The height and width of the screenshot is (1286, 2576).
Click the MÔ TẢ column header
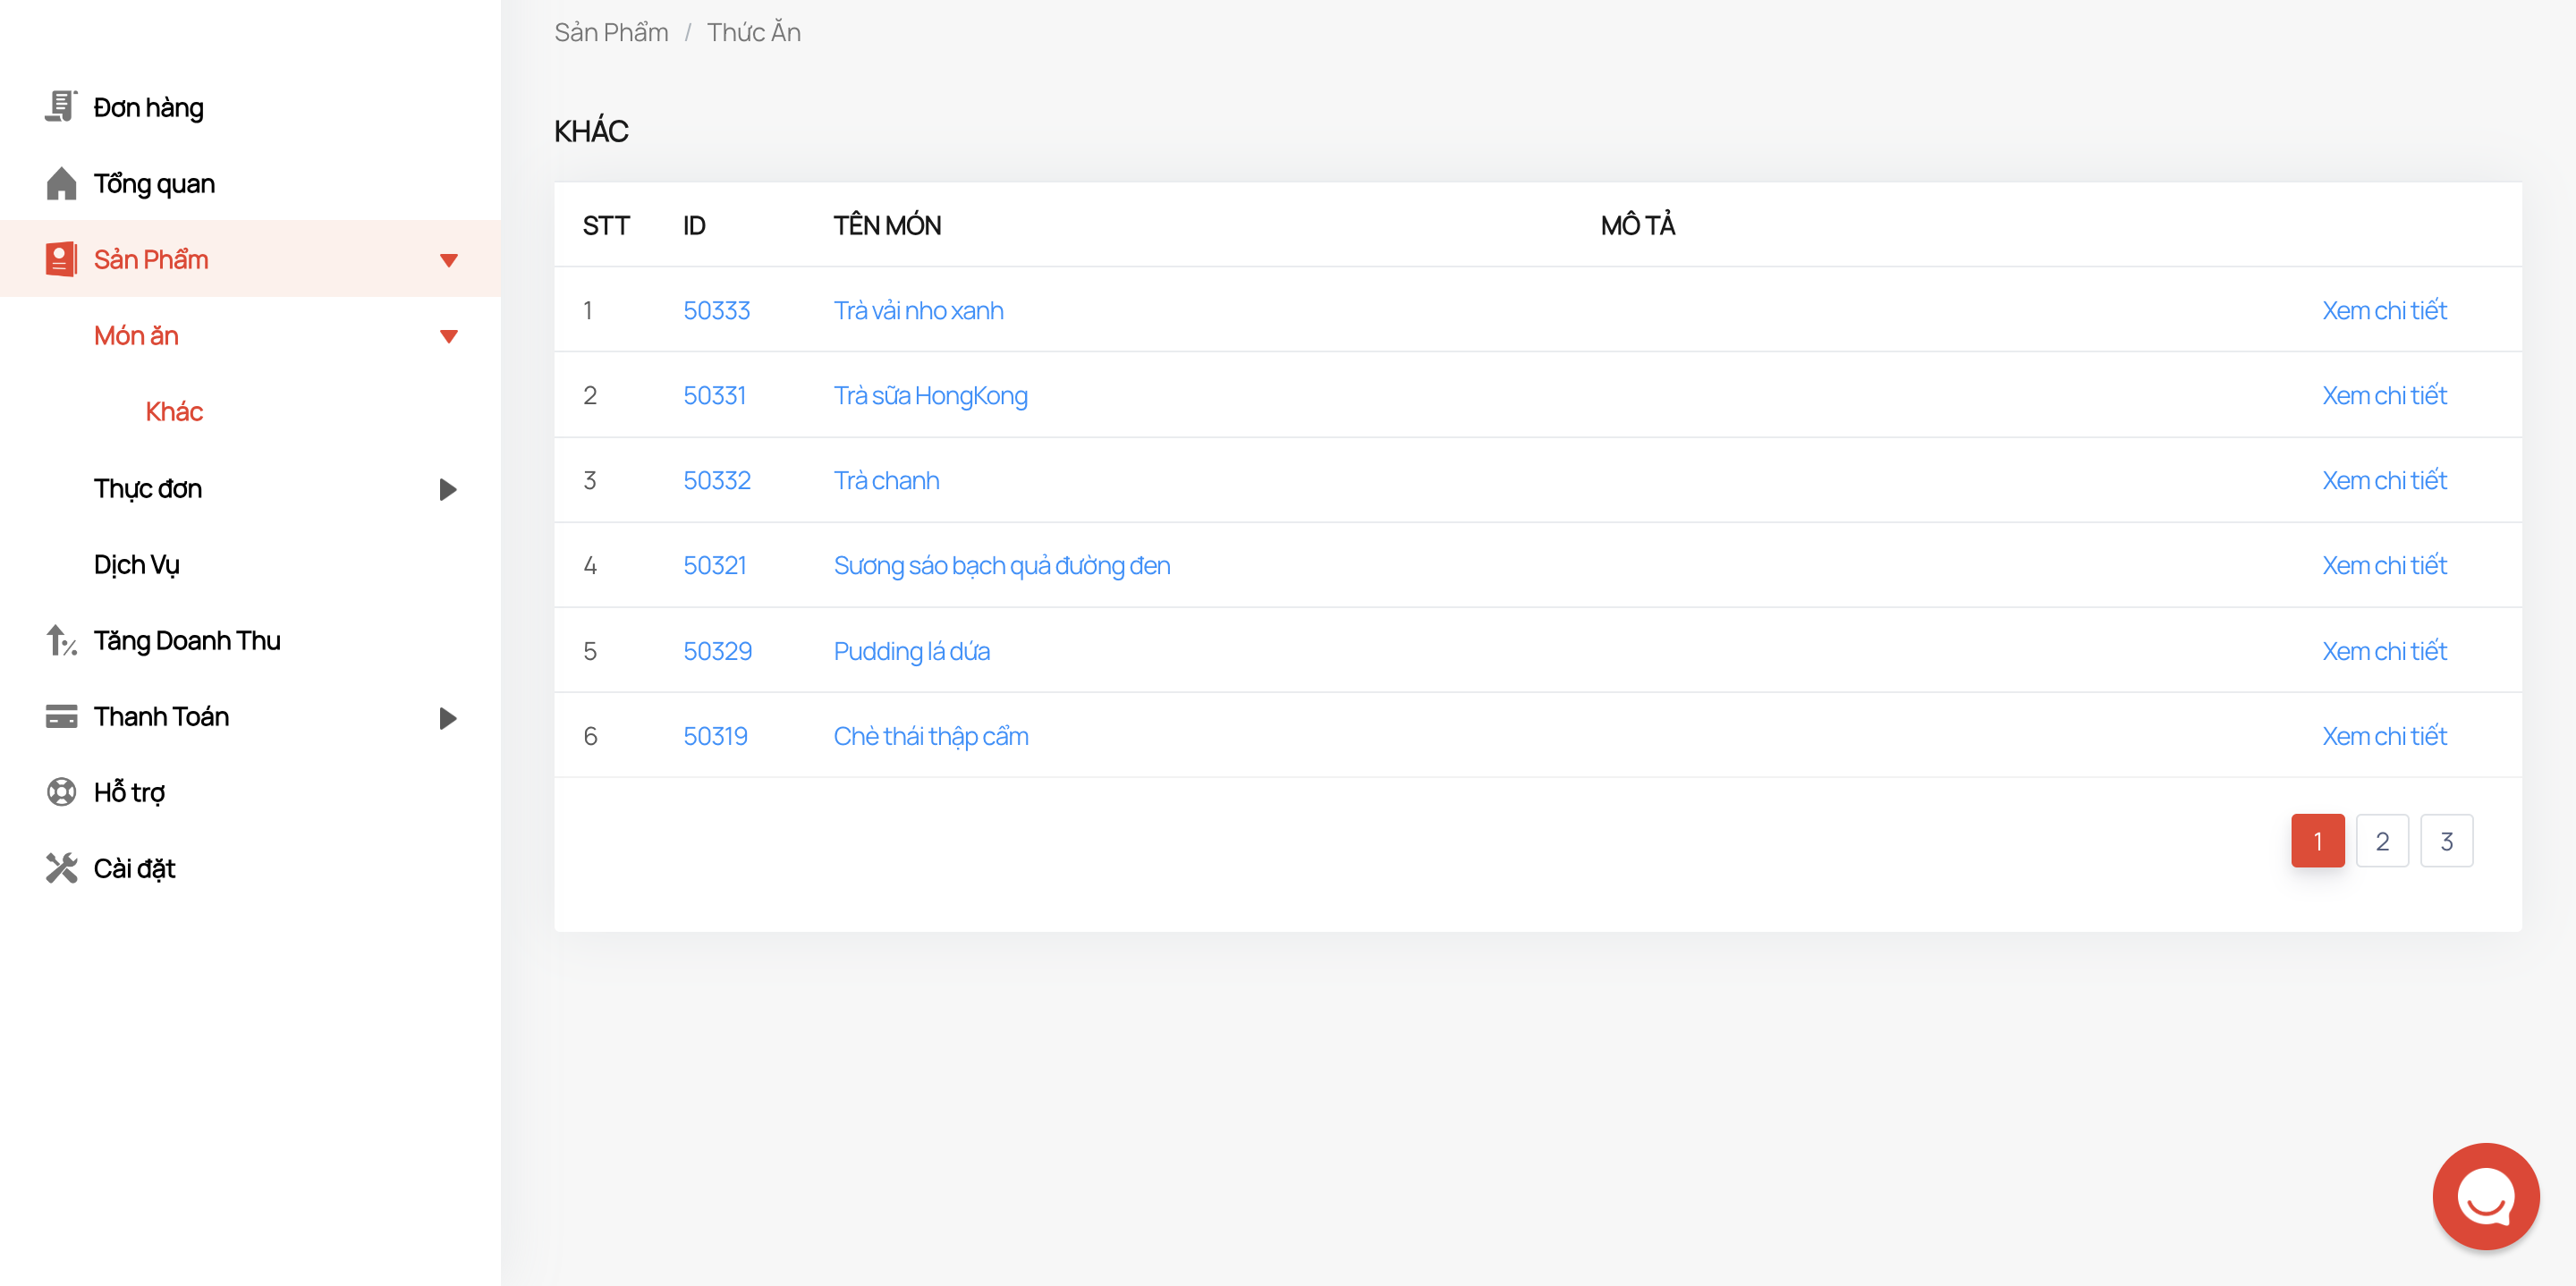pyautogui.click(x=1637, y=224)
